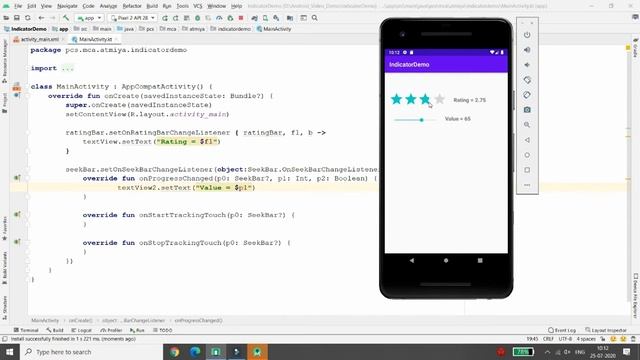Click the emulator Rotate Left icon
Image resolution: width=640 pixels, height=360 pixels.
(527, 80)
